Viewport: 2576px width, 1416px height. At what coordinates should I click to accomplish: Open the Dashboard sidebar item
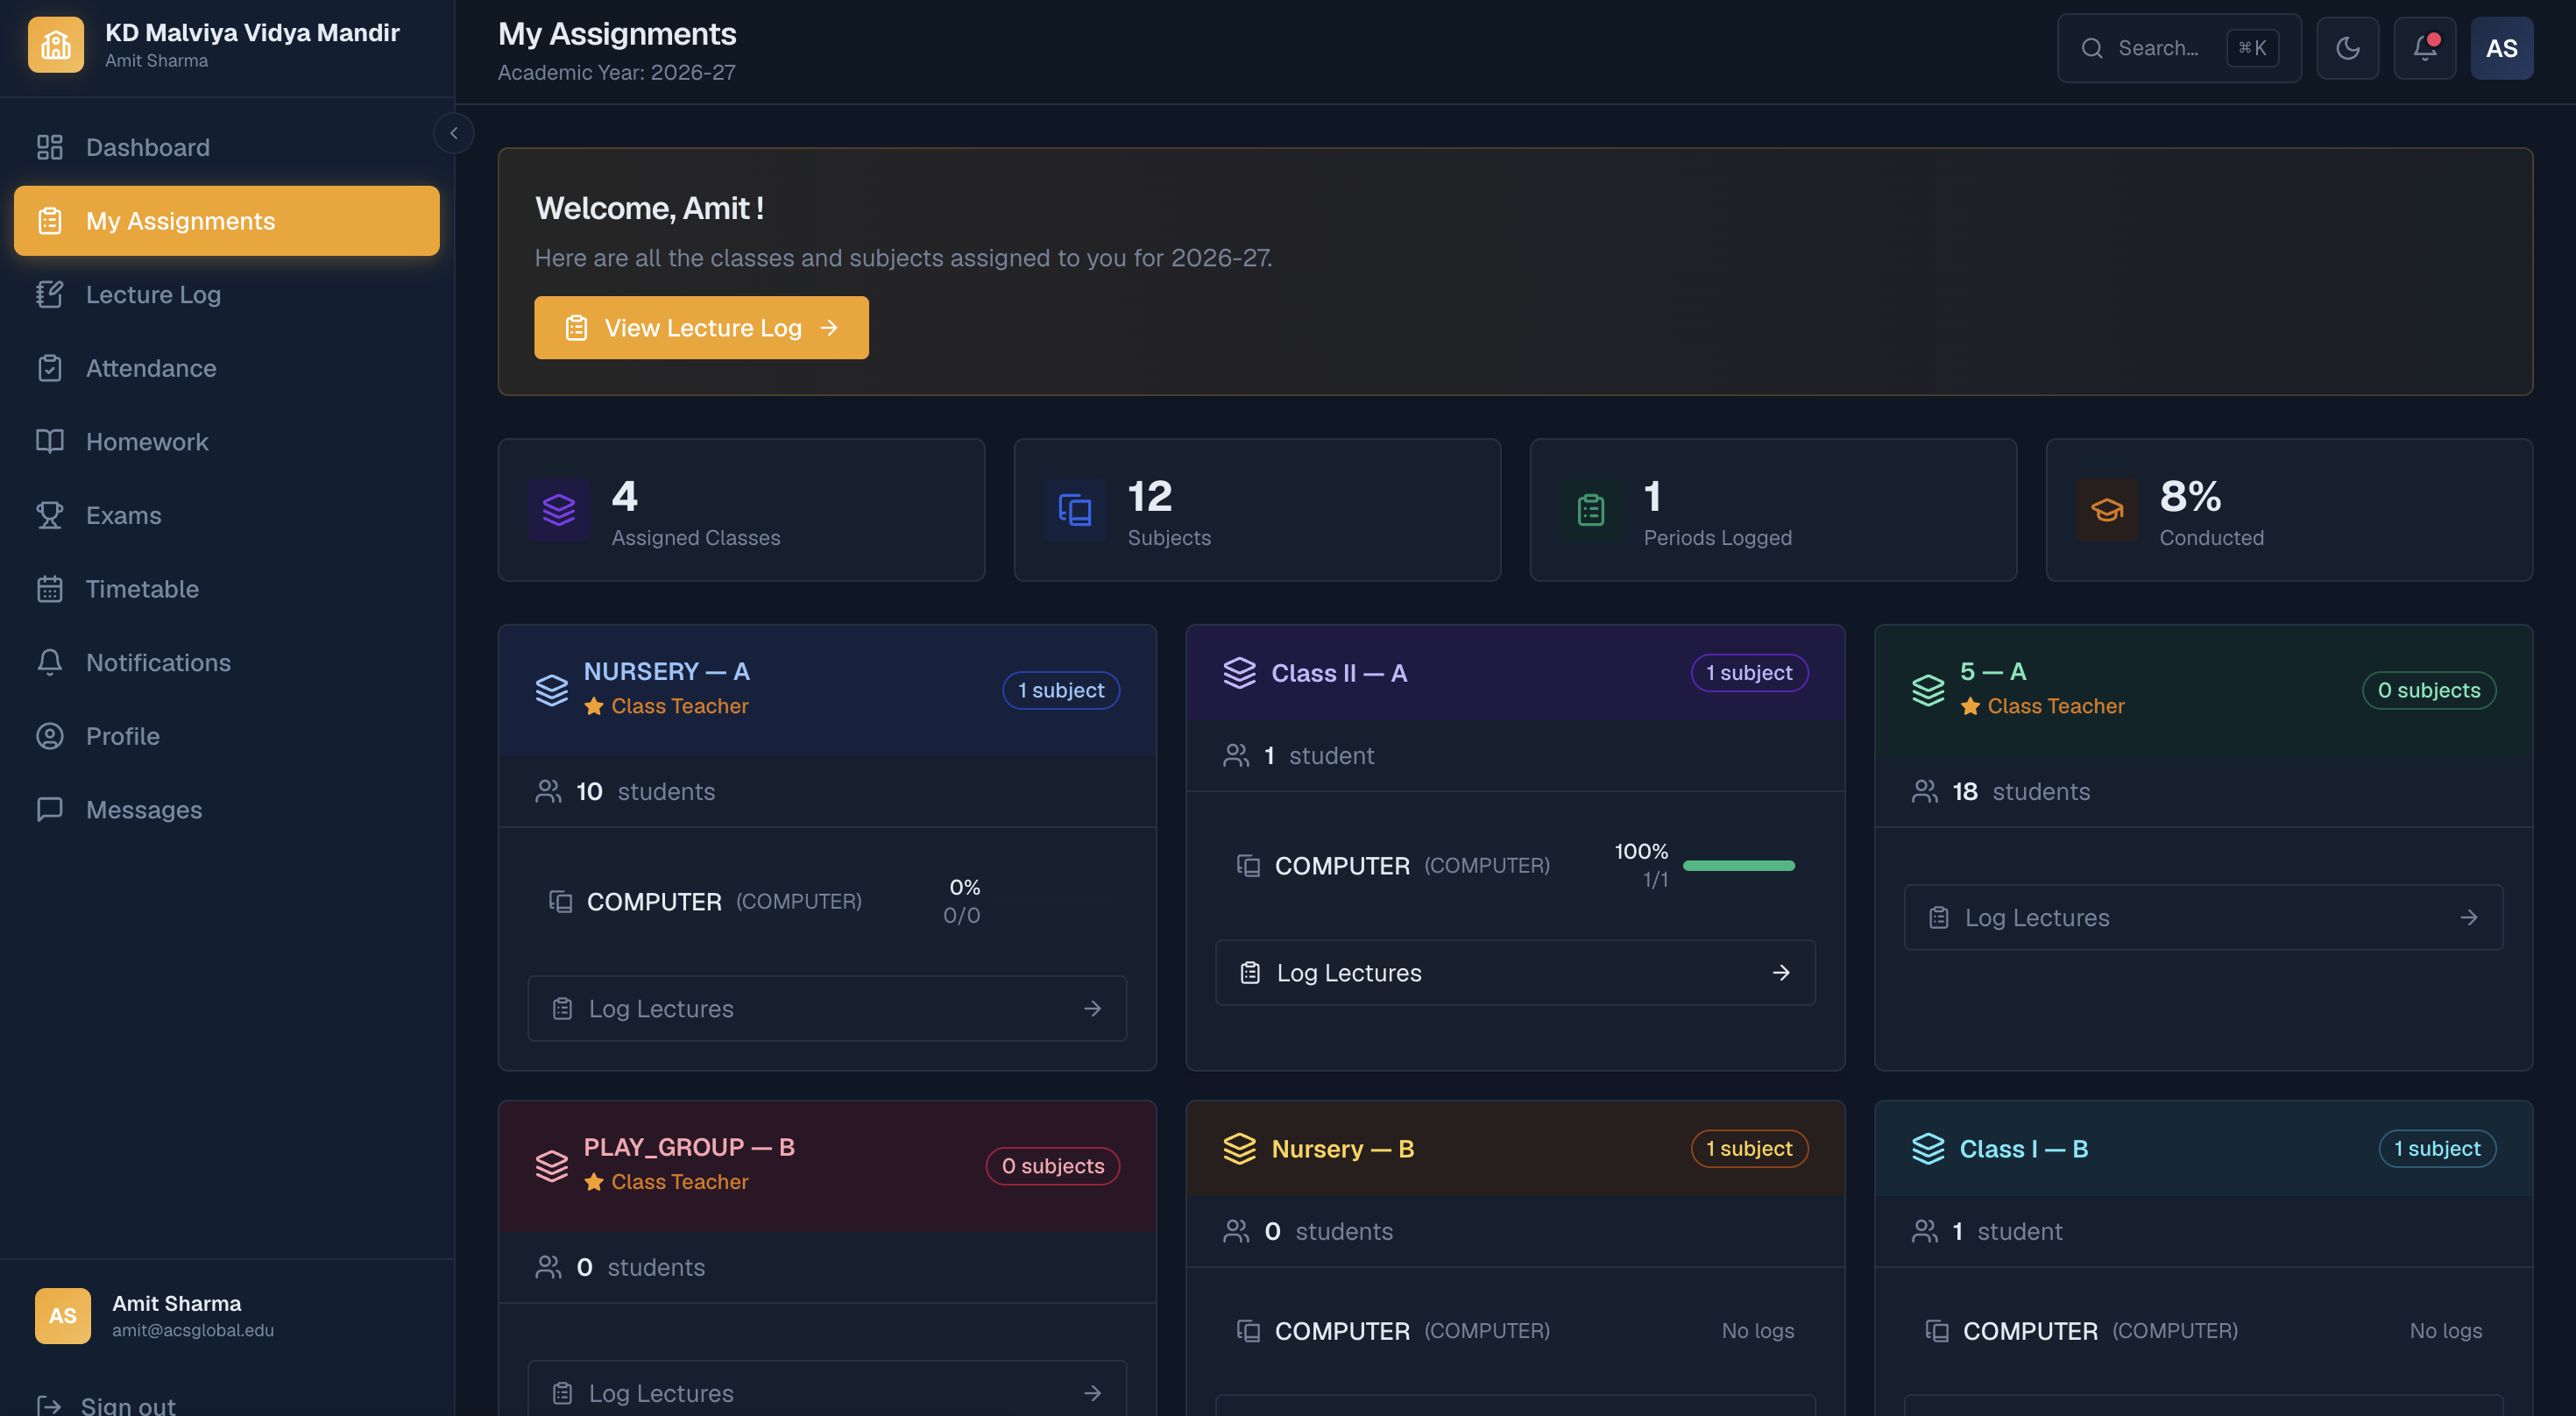pyautogui.click(x=227, y=147)
